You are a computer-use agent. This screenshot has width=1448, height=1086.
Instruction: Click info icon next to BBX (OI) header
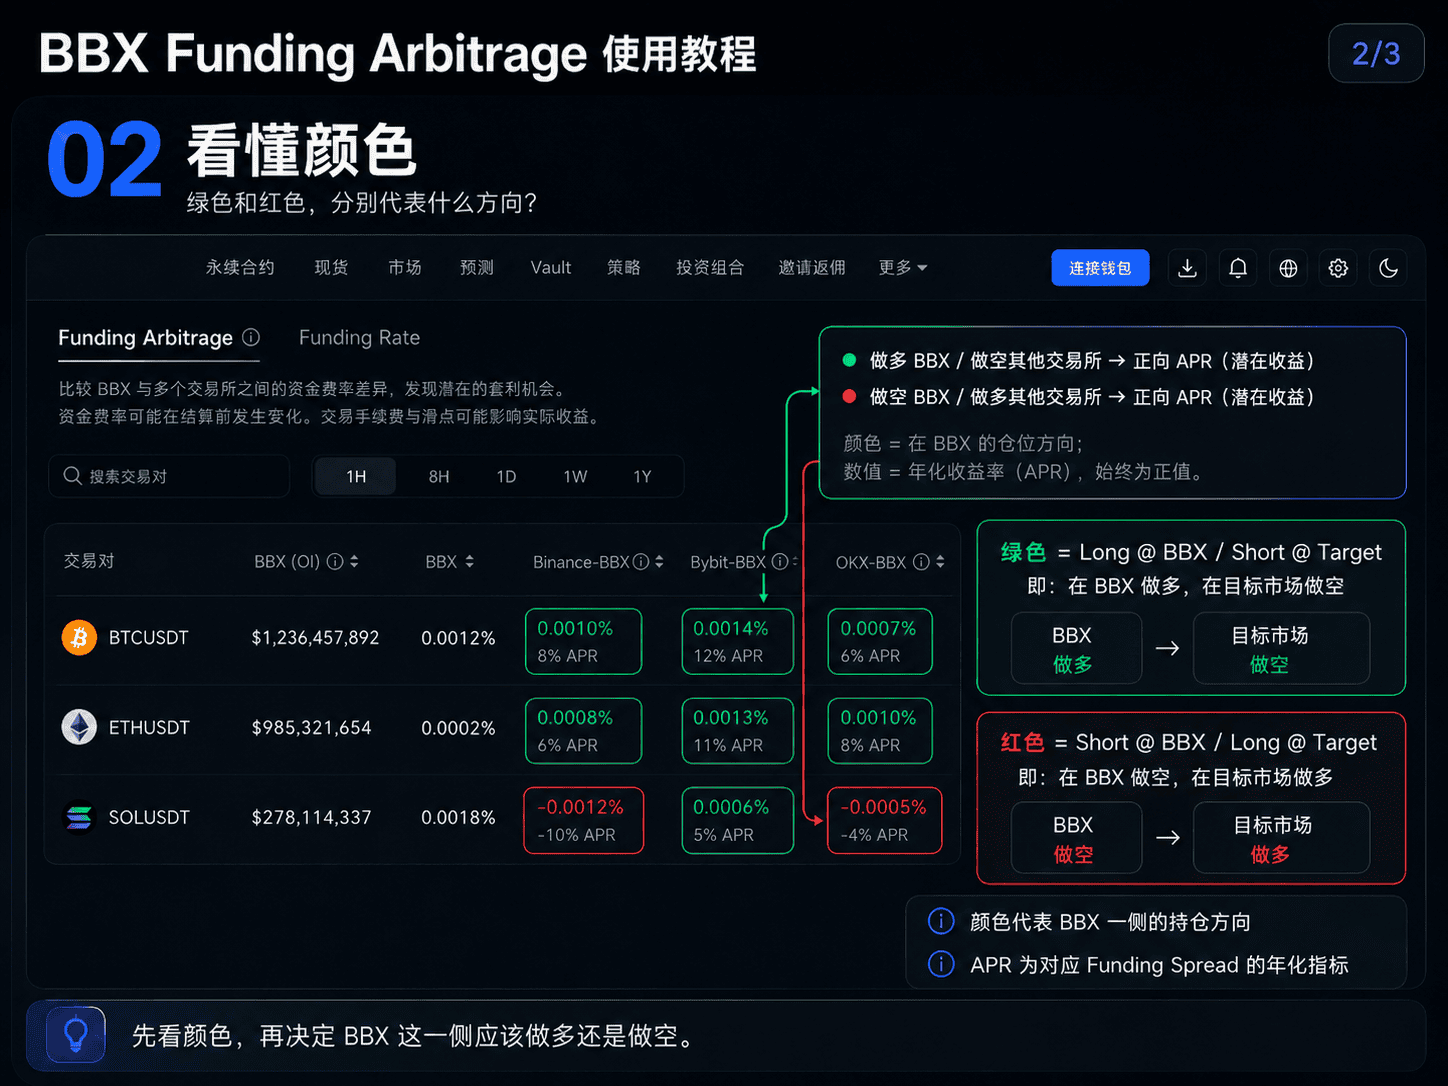point(335,562)
